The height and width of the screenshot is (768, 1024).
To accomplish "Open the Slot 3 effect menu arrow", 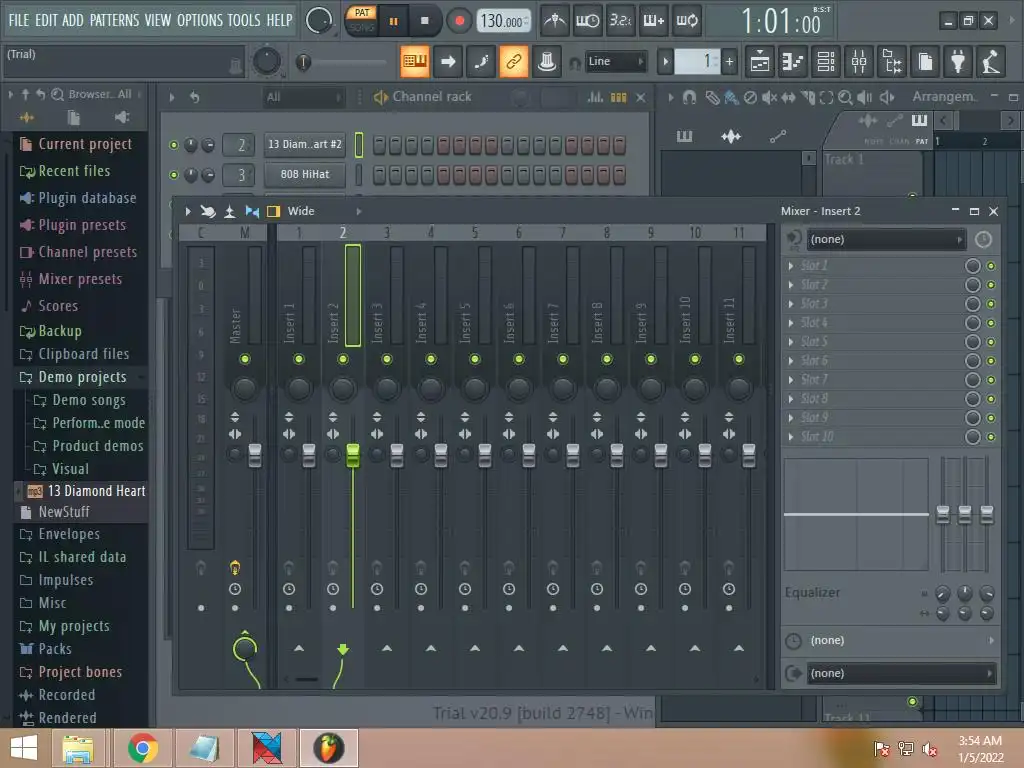I will pos(791,304).
